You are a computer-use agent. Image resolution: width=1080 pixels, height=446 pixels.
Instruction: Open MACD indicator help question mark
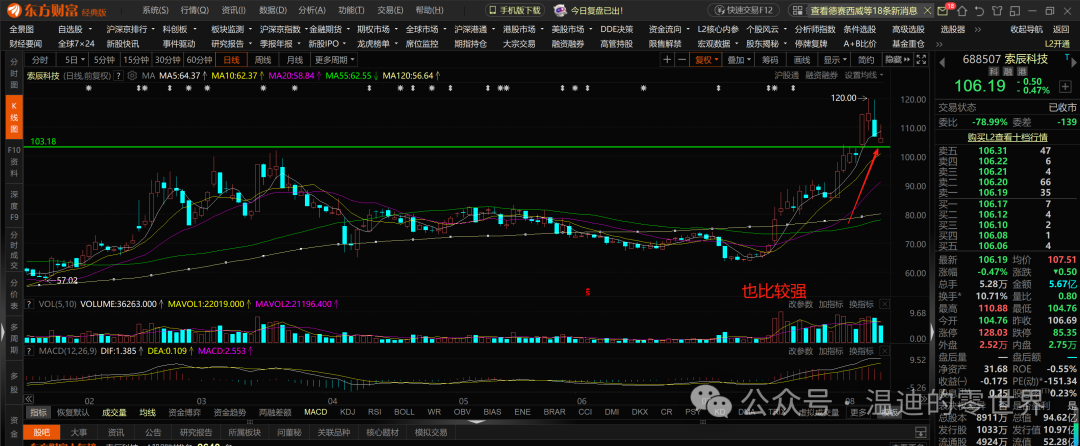pyautogui.click(x=28, y=350)
